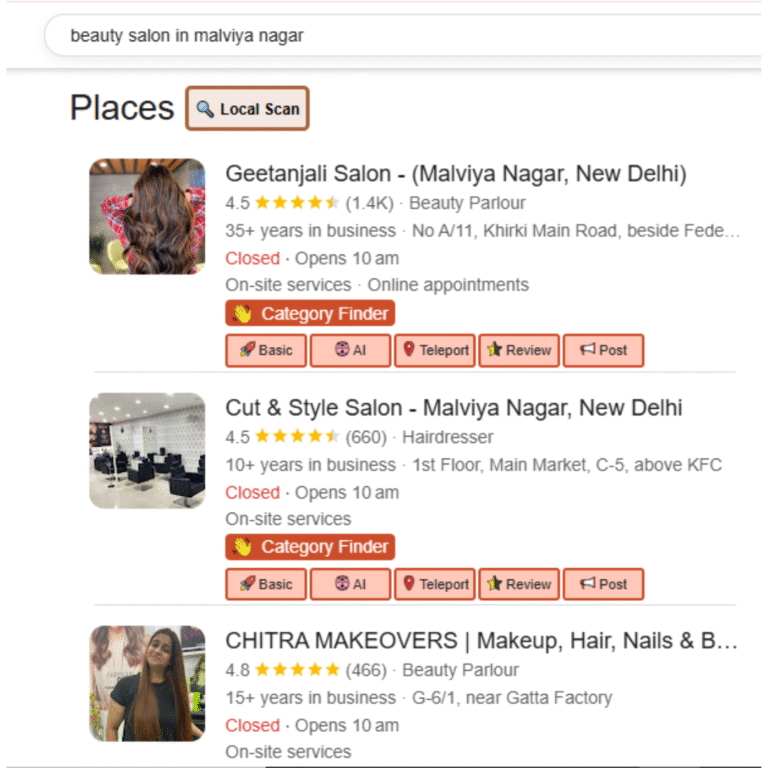Click AI button under Cut & Style Salon
This screenshot has height=768, width=768.
point(350,584)
